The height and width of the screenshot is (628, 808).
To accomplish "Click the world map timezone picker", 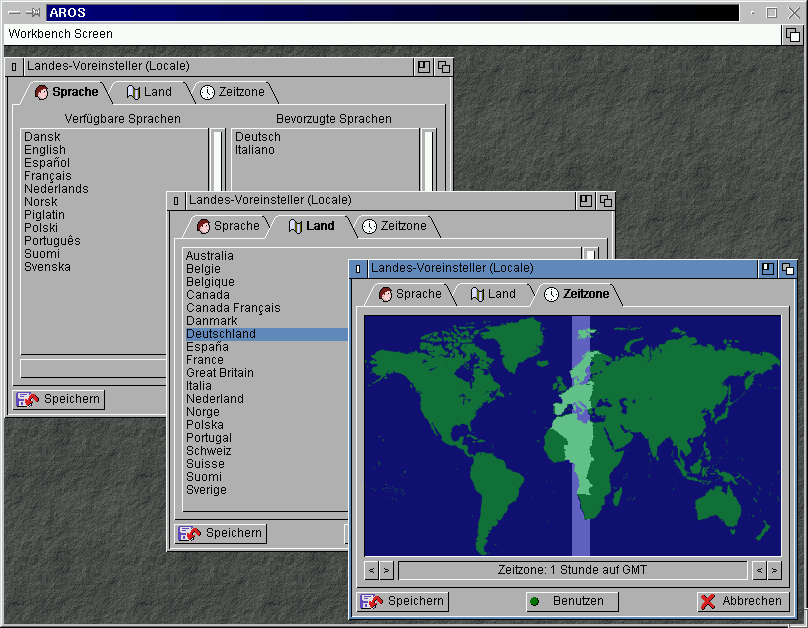I will [573, 435].
